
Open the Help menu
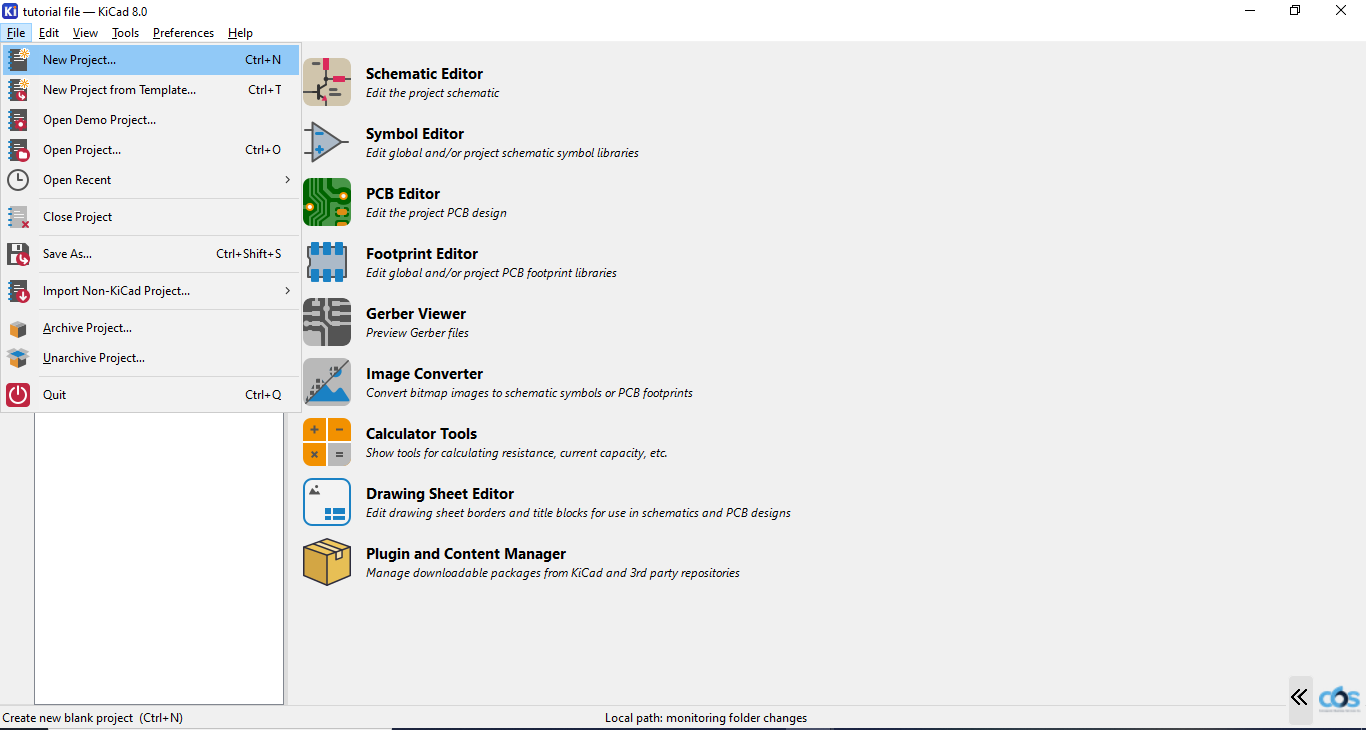click(x=240, y=33)
